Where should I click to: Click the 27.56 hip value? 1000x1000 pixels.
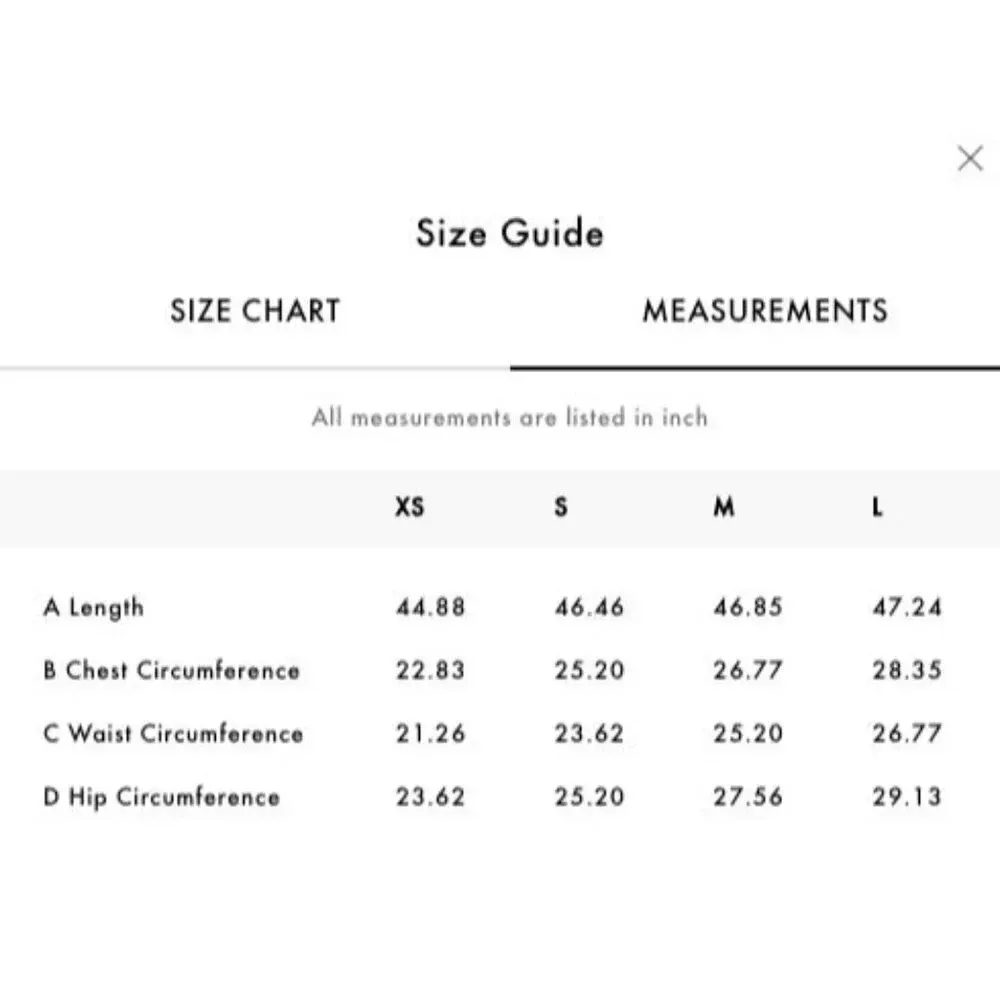(748, 797)
